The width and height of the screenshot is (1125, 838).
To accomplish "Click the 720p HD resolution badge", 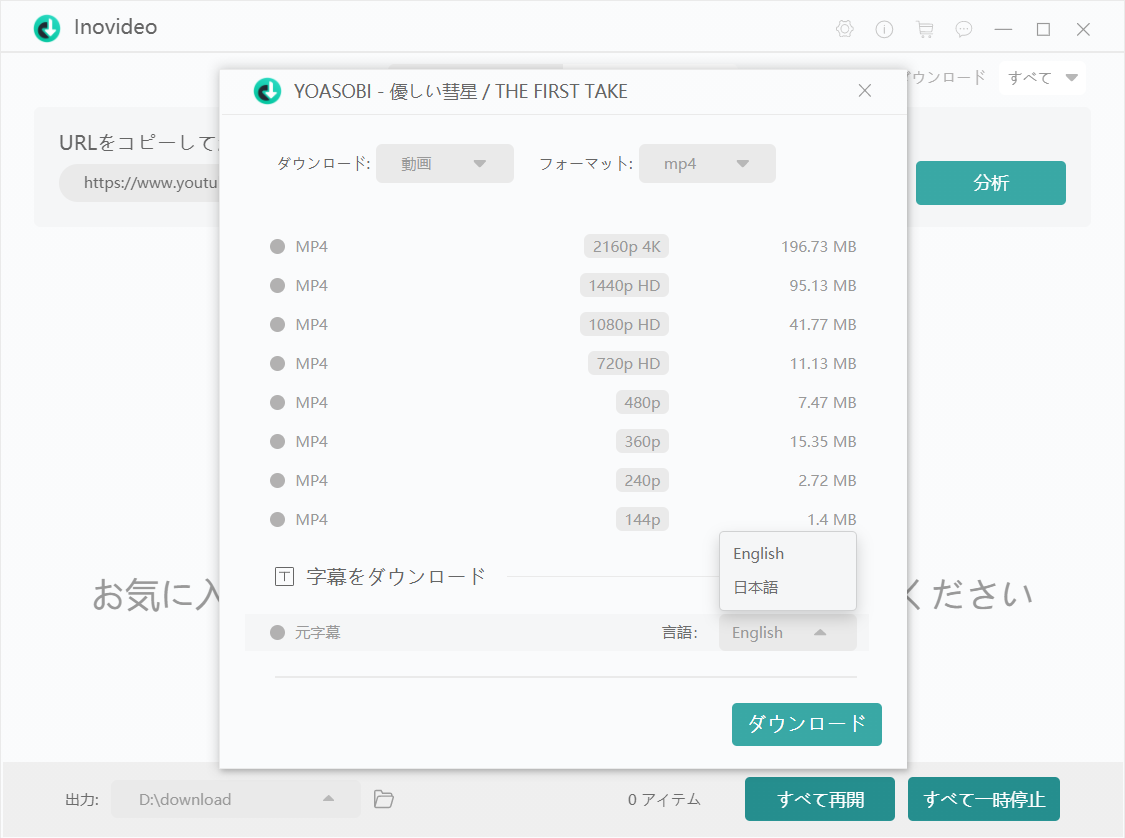I will pos(629,364).
